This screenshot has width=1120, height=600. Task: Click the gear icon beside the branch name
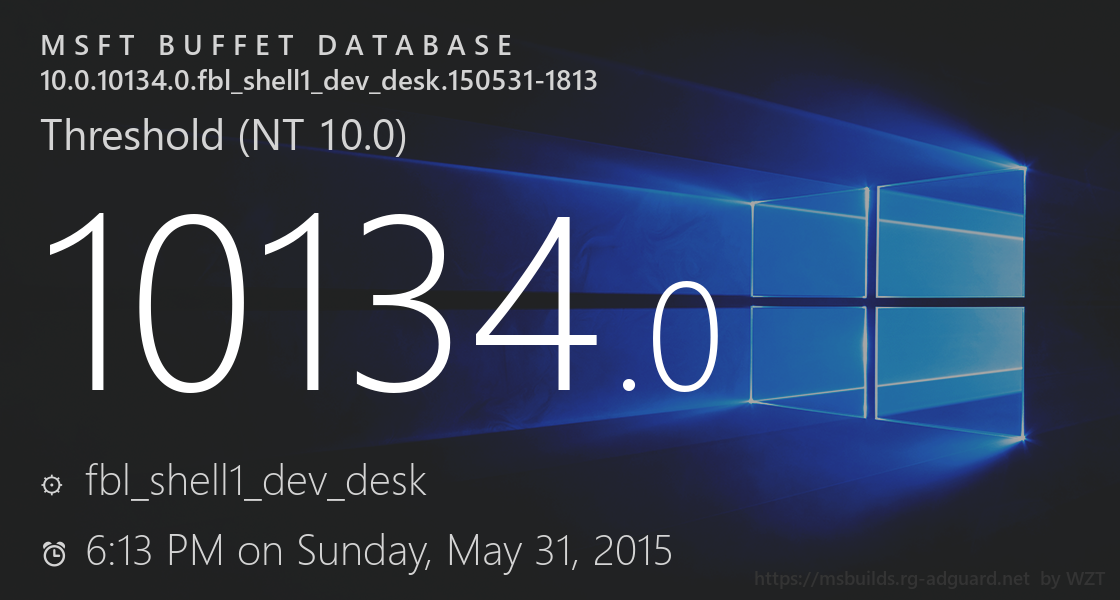coord(52,485)
